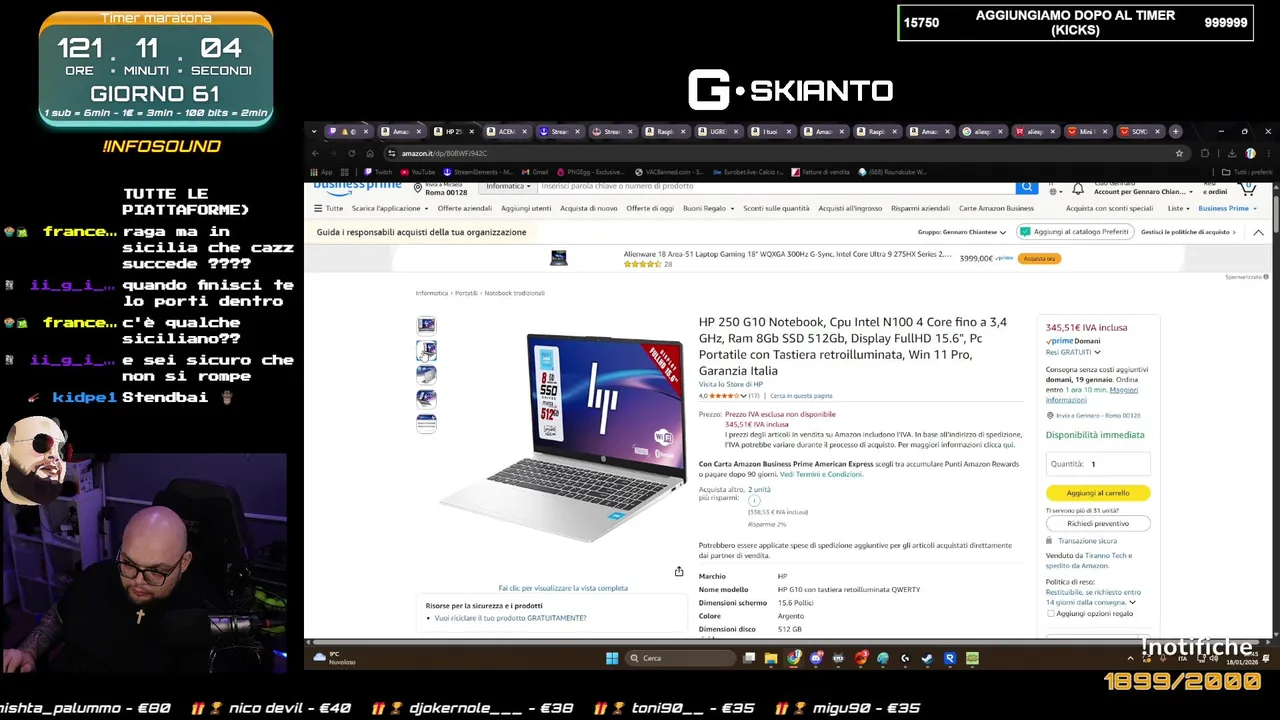Viewport: 1280px width, 720px height.
Task: Open the new tab plus button
Action: click(x=1176, y=131)
